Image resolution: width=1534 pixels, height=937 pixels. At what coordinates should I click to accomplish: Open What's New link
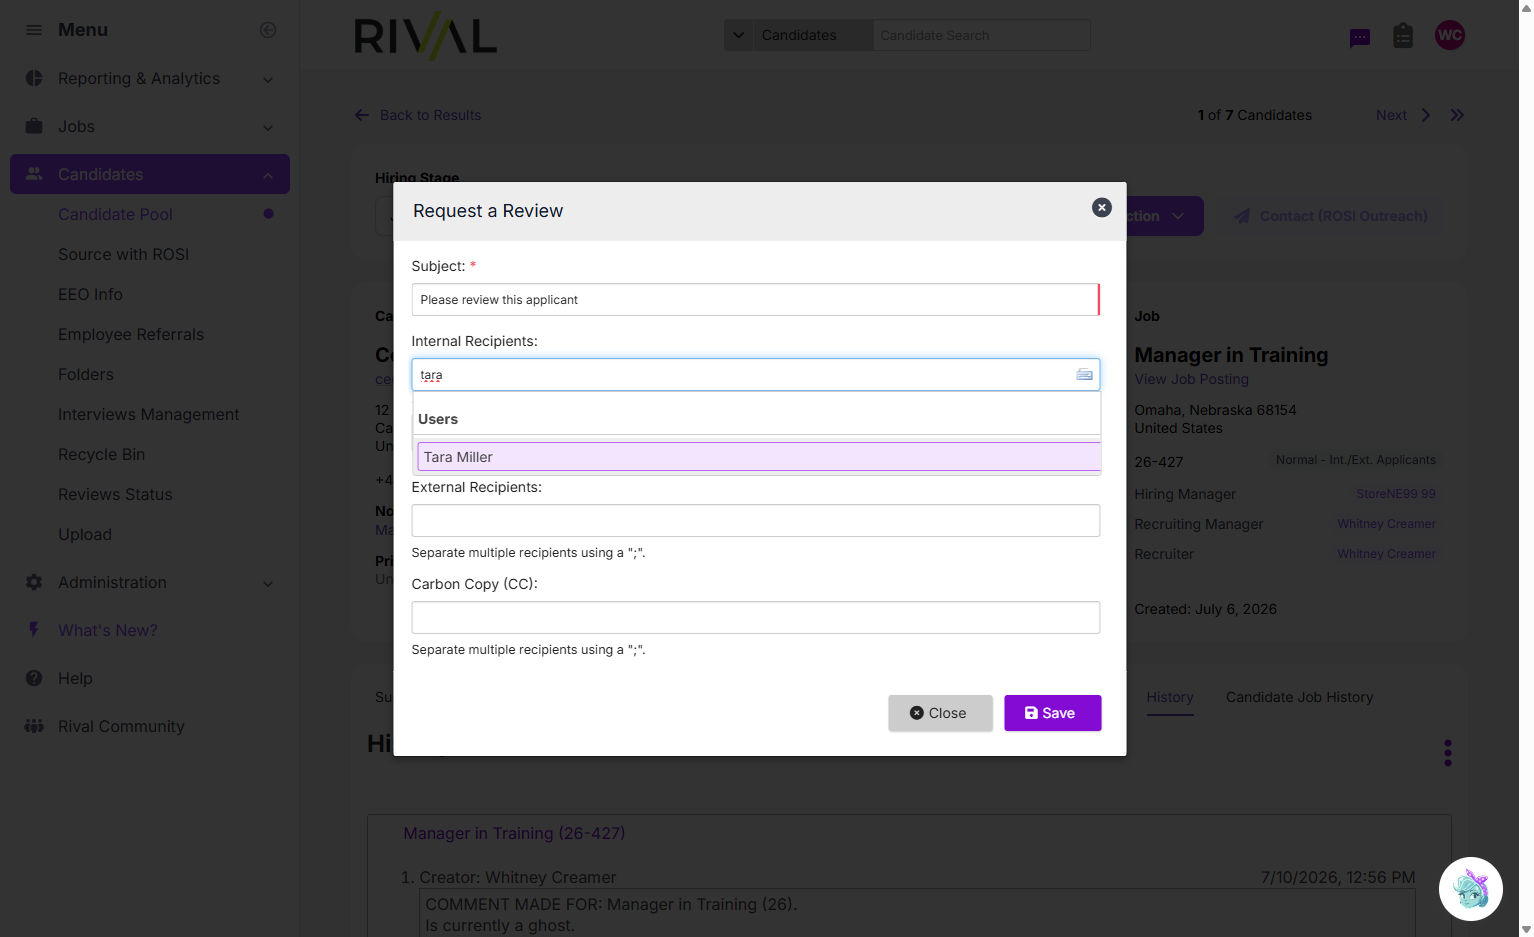(x=108, y=630)
